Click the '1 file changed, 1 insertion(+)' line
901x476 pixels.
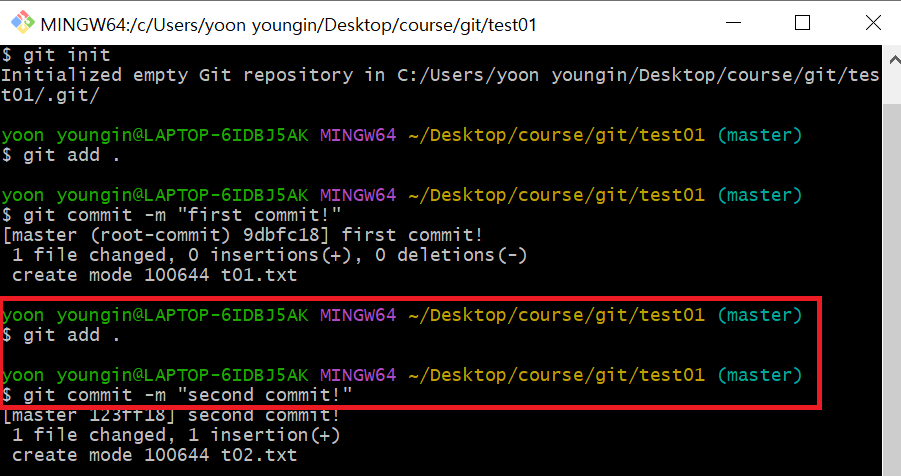(176, 435)
